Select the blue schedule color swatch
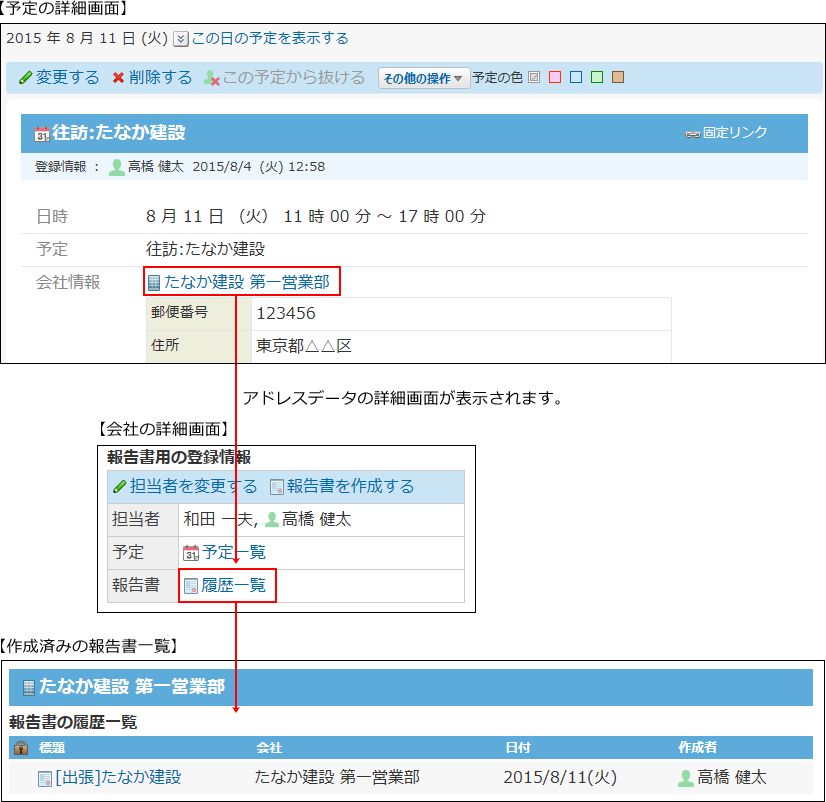826x802 pixels. tap(576, 77)
